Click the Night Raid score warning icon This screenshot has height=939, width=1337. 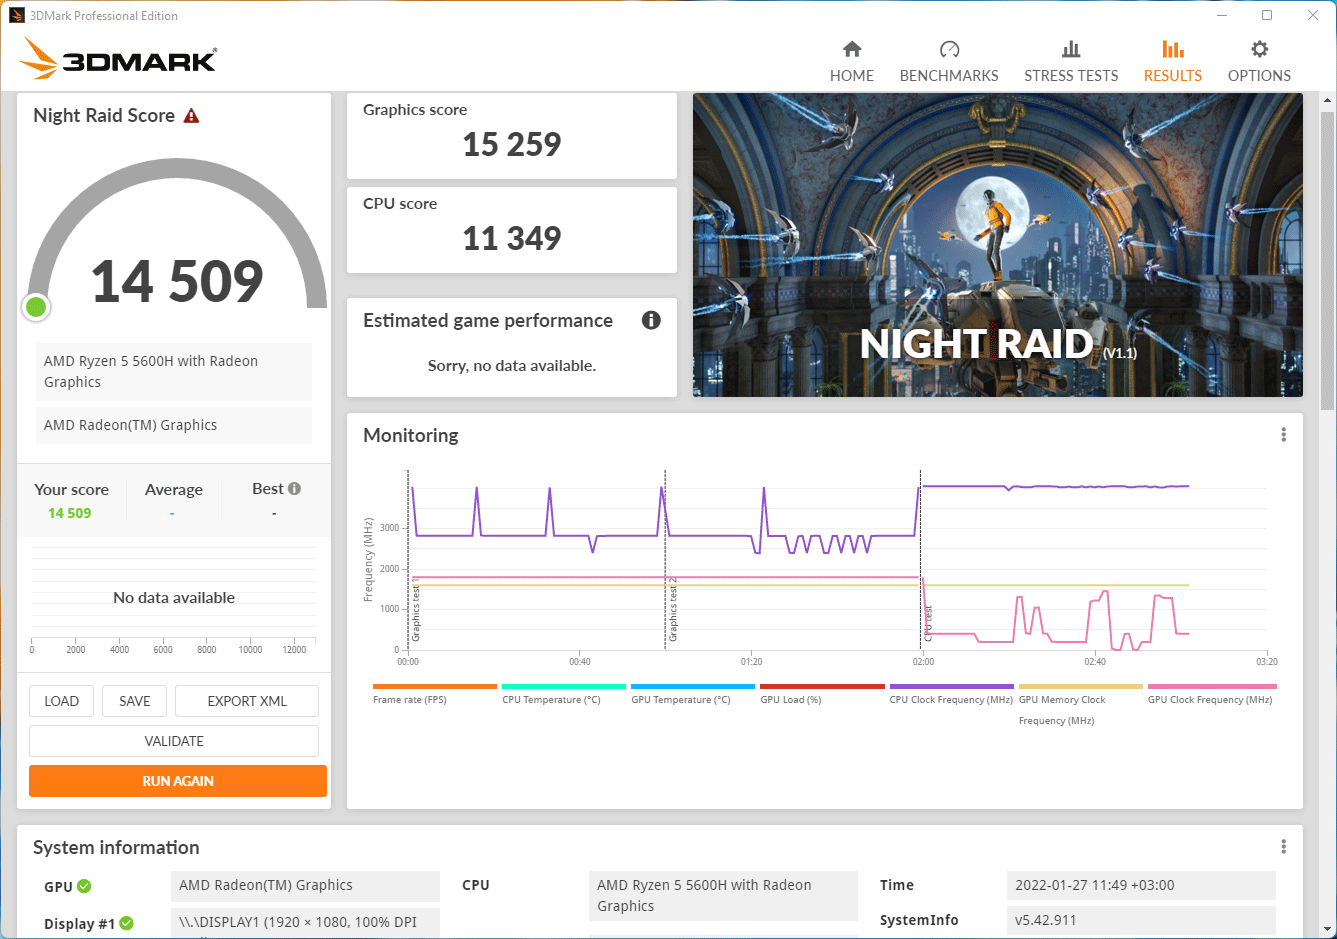click(x=191, y=116)
